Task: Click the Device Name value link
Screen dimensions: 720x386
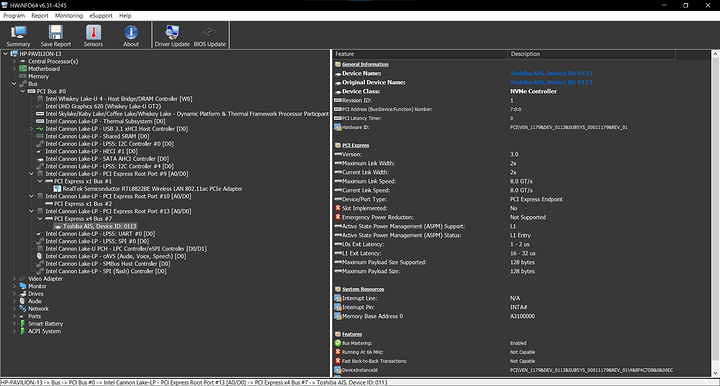Action: click(551, 73)
